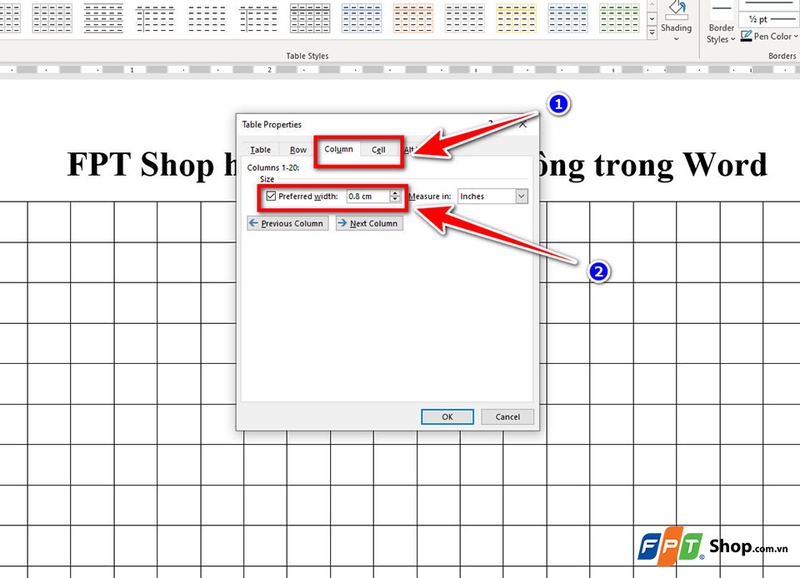The image size is (800, 578).
Task: Uncheck the Preferred width checkbox
Action: point(271,196)
